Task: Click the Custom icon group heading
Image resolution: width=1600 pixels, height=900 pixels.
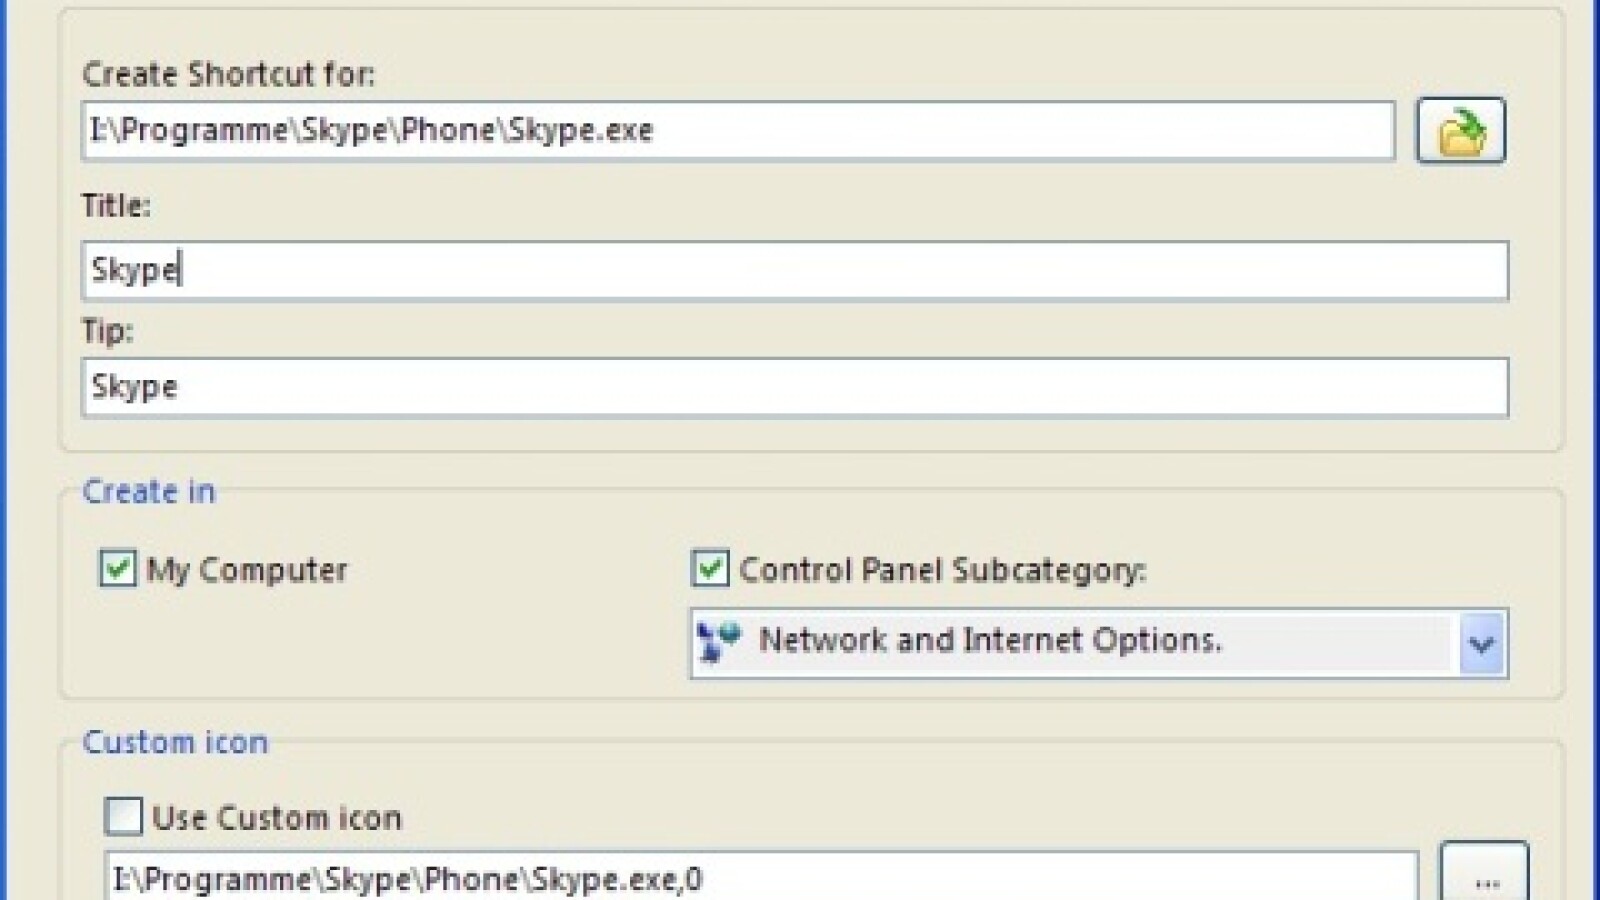Action: click(x=175, y=742)
